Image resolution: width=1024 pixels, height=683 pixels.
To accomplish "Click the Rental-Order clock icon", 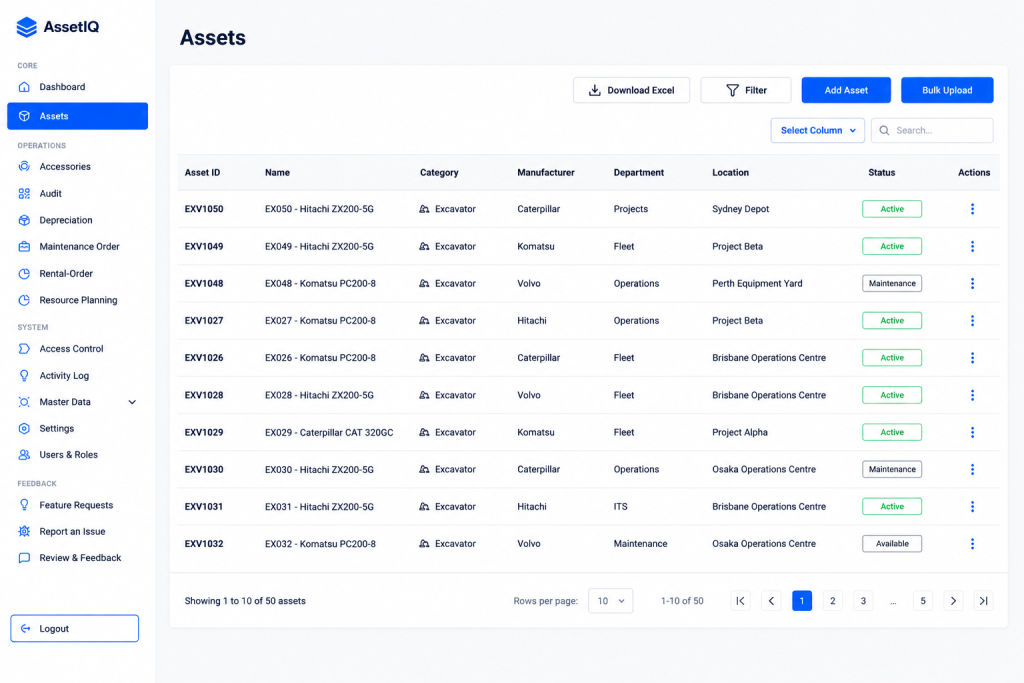I will coord(24,274).
